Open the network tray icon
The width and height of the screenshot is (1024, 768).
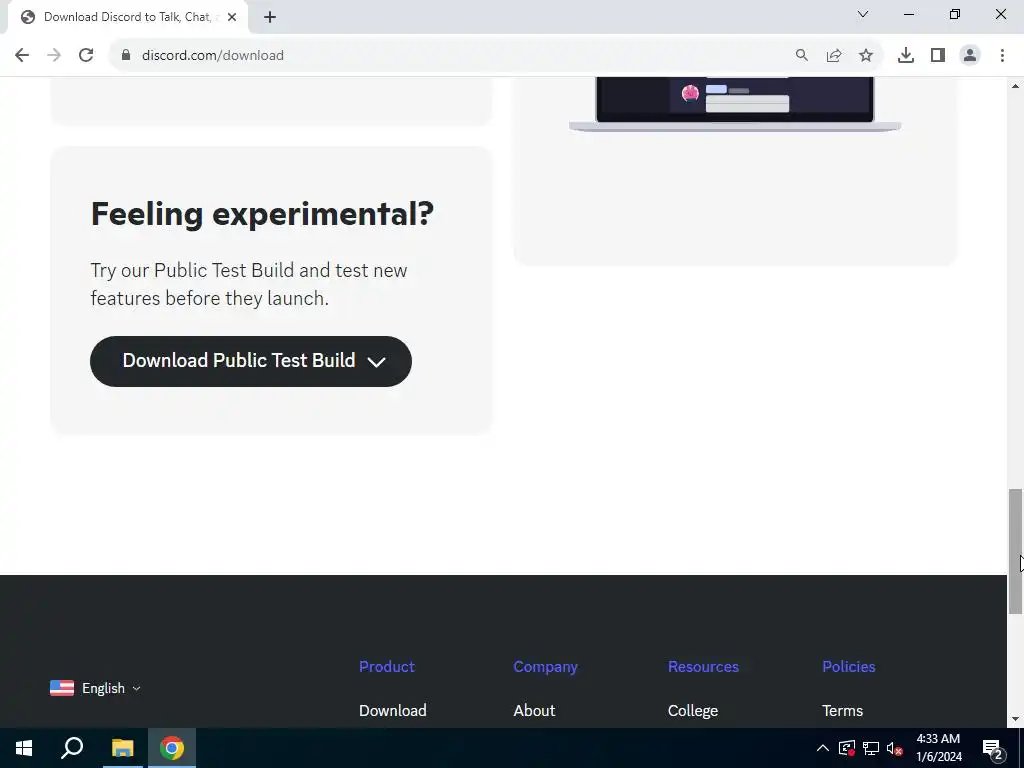click(x=871, y=748)
